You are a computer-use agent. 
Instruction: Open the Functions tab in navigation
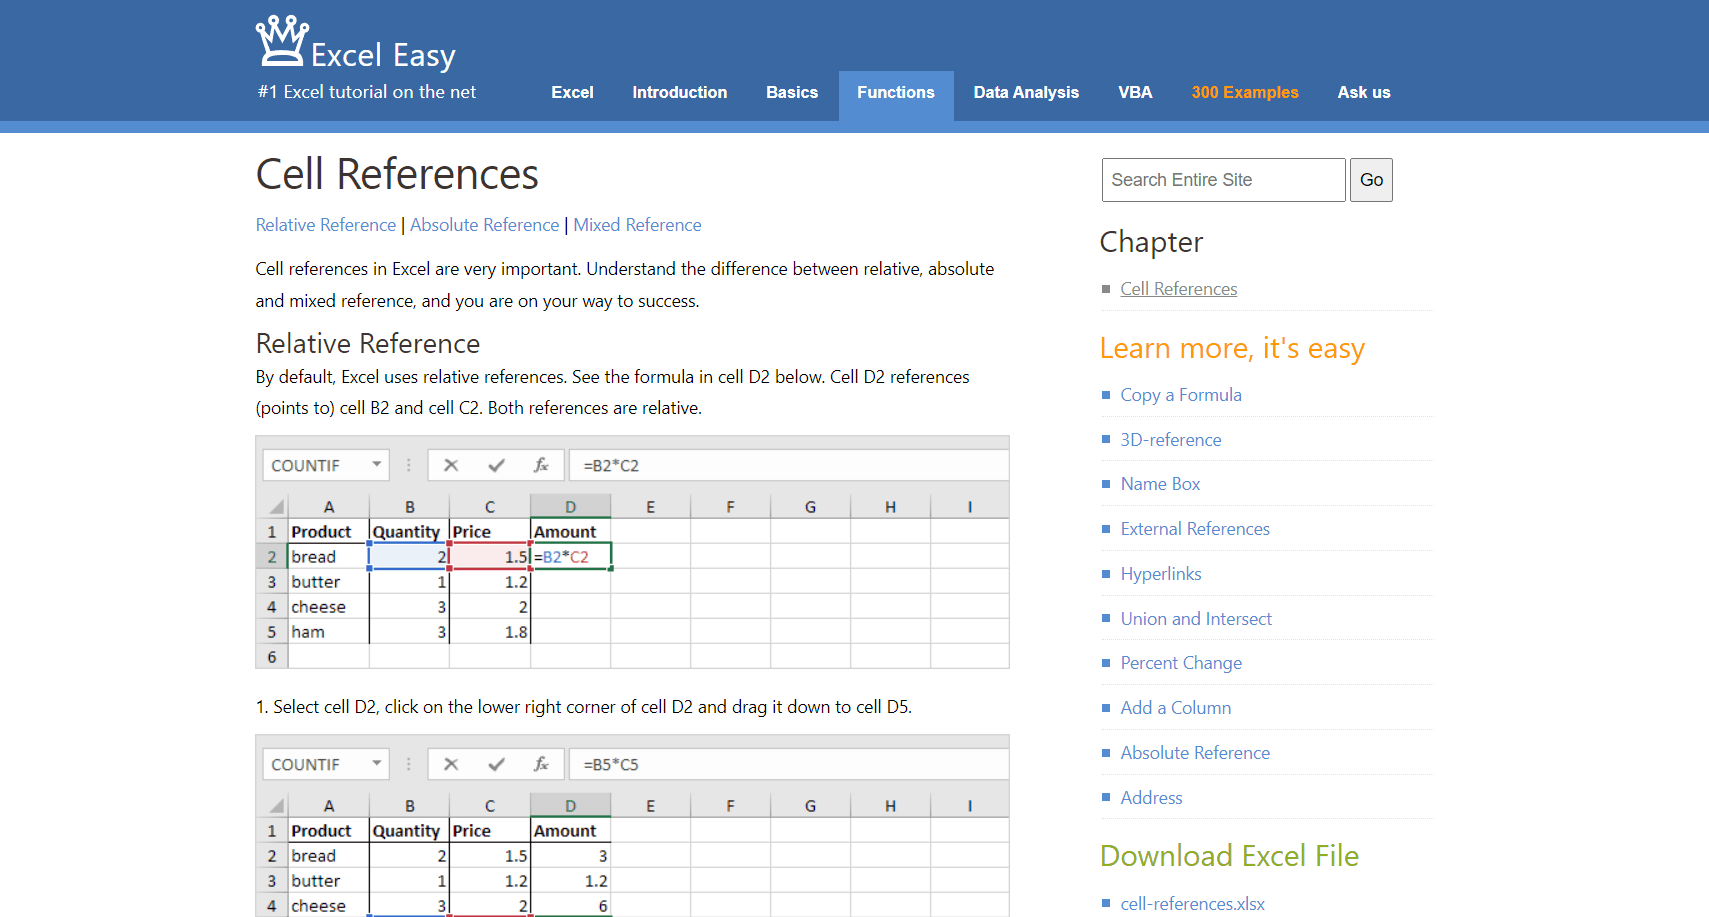click(895, 93)
